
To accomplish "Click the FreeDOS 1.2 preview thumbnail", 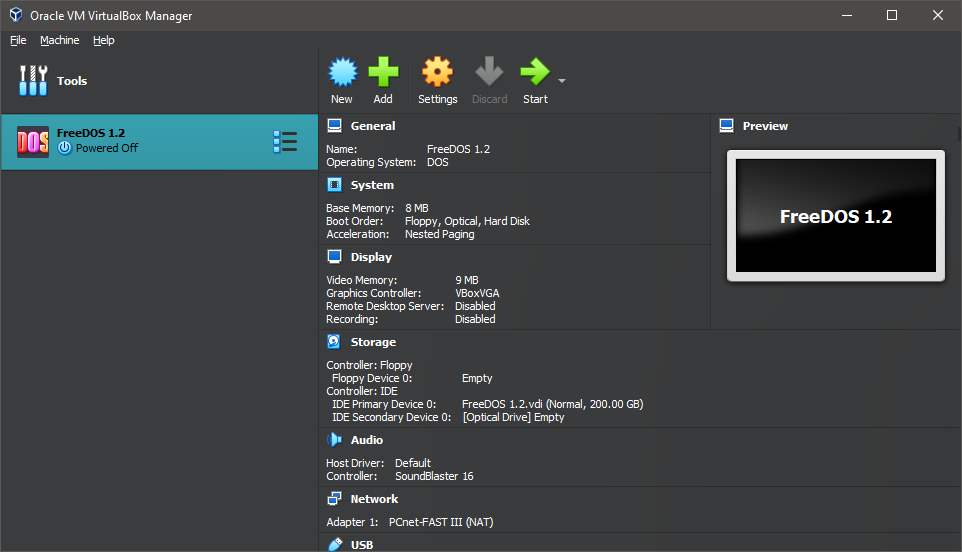I will [x=835, y=216].
